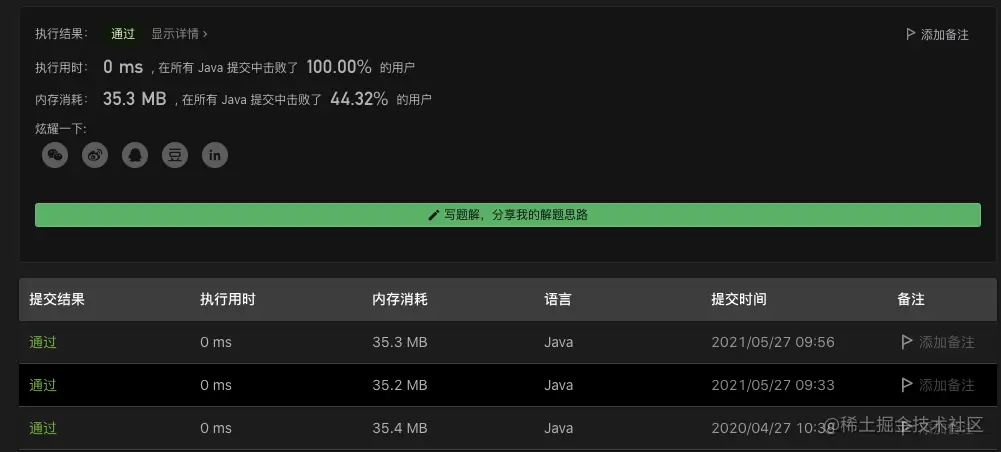Click the 提交时间 column header
Viewport: 1001px width, 452px height.
coord(739,299)
